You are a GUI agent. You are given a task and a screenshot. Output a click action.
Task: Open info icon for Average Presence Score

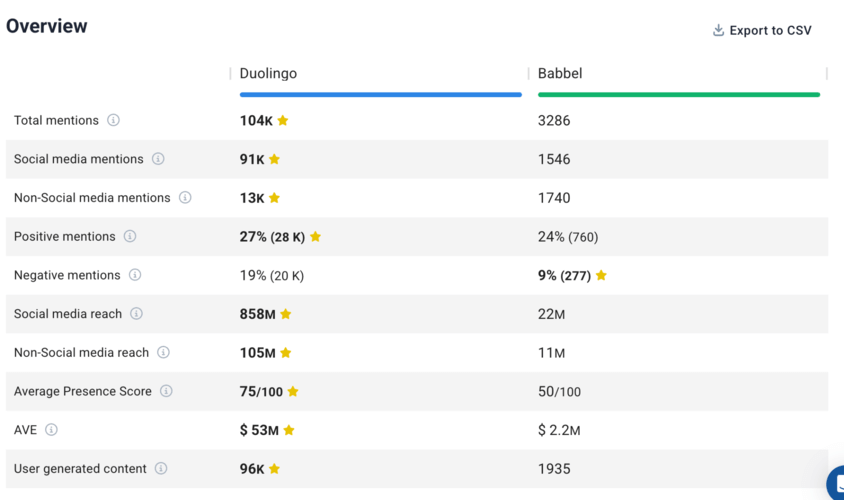tap(166, 391)
